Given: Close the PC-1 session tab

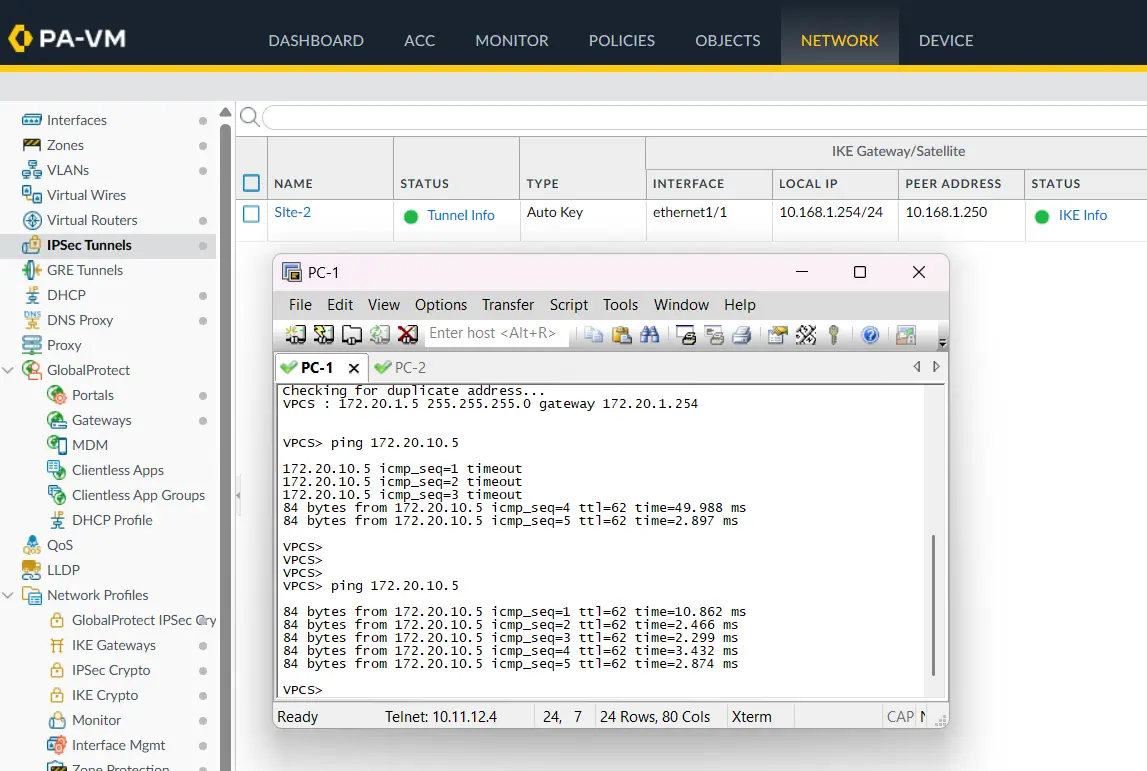Looking at the screenshot, I should click(x=353, y=368).
